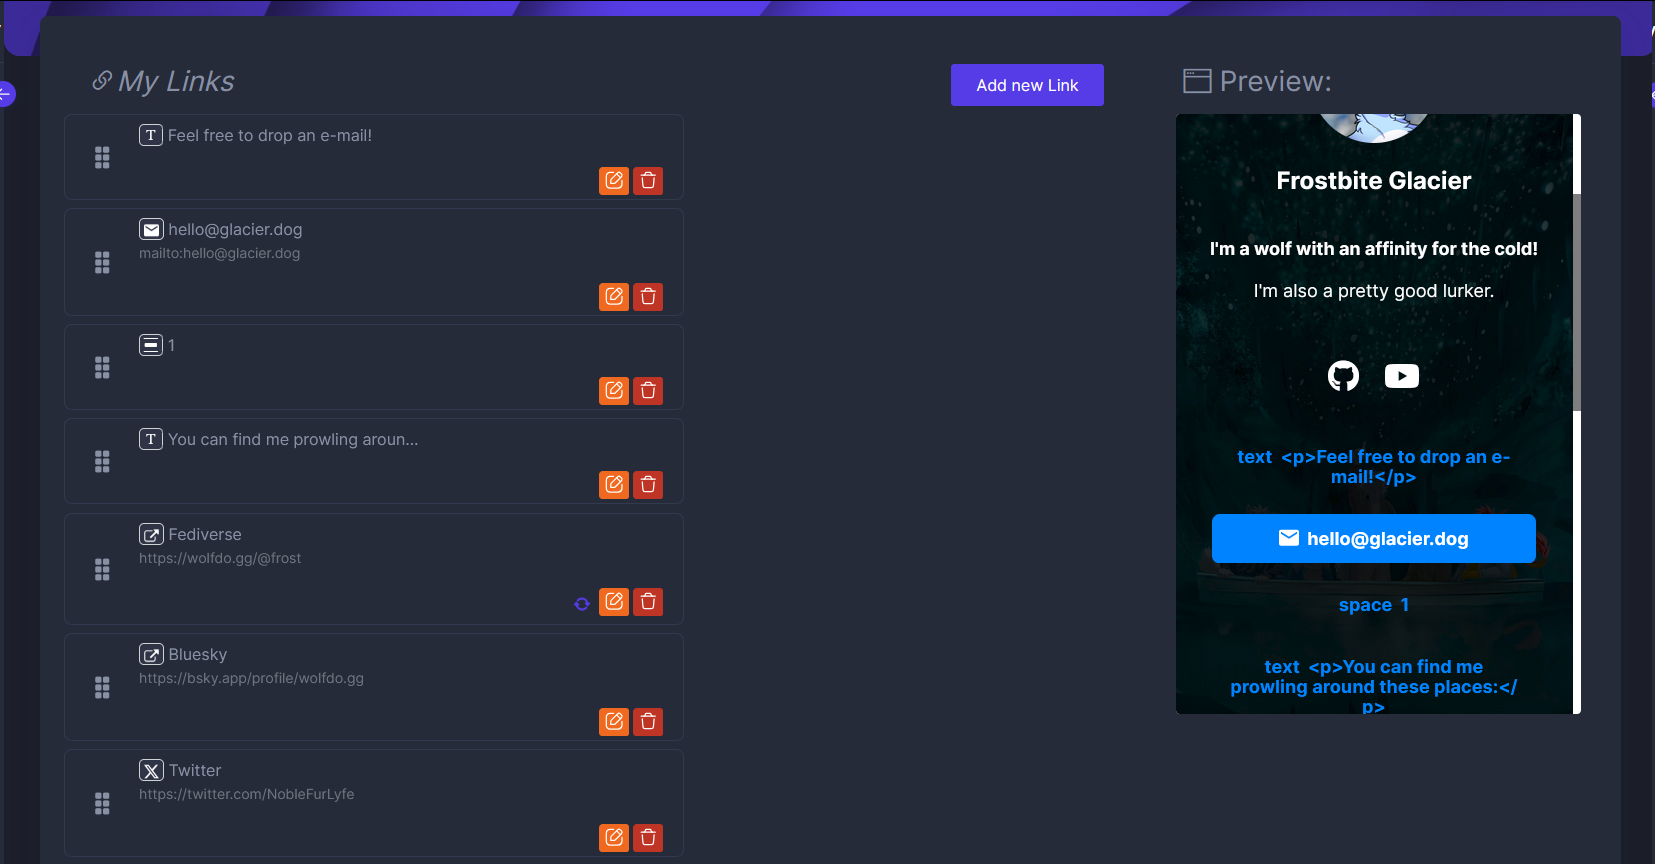This screenshot has height=864, width=1655.
Task: Grab the drag handle of the Bluesky row
Action: tap(102, 687)
